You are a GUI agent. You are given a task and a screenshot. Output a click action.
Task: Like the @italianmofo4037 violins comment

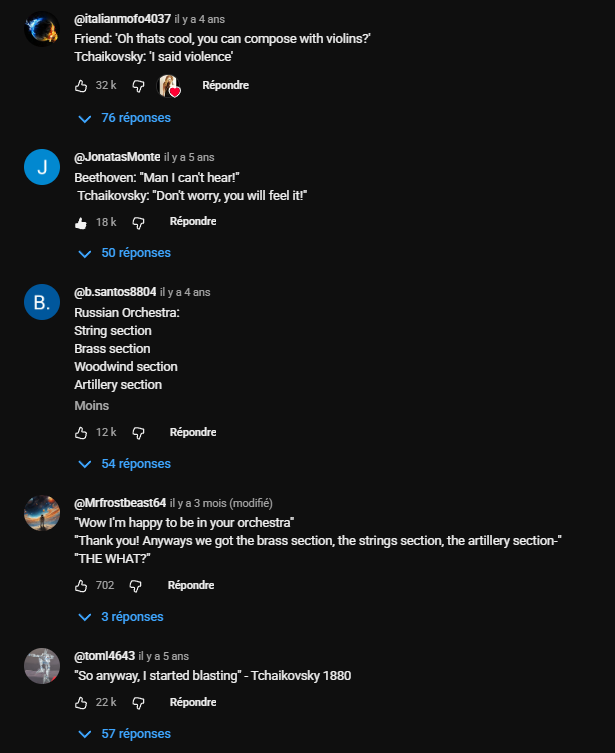click(81, 86)
